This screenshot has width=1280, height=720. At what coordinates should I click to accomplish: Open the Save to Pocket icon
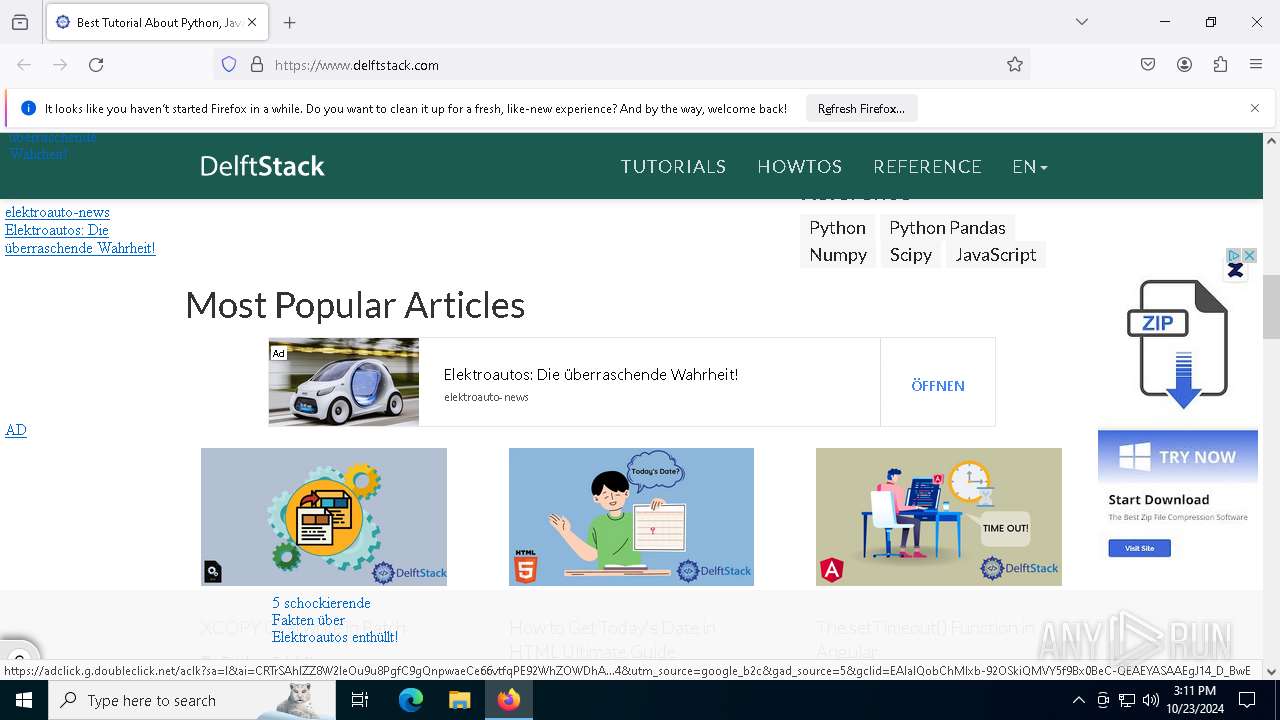pyautogui.click(x=1148, y=65)
